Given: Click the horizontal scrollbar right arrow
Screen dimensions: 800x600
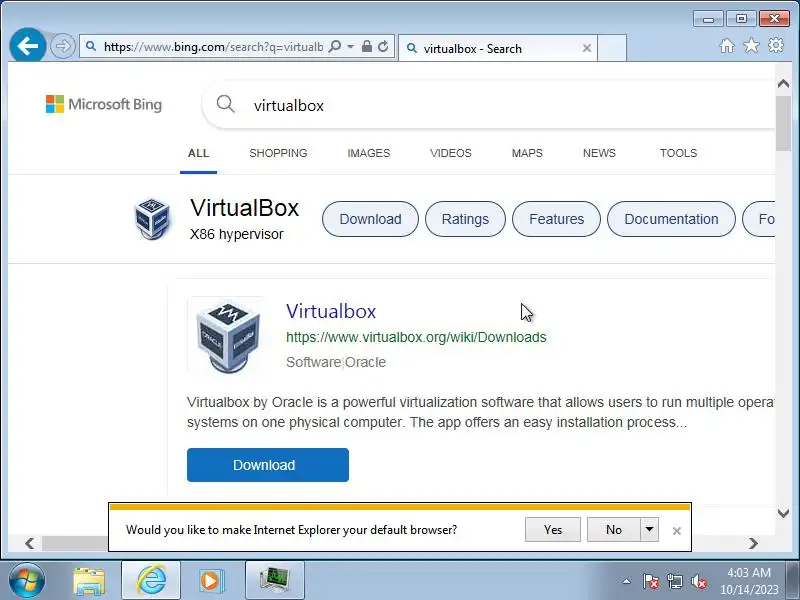Looking at the screenshot, I should [x=754, y=543].
